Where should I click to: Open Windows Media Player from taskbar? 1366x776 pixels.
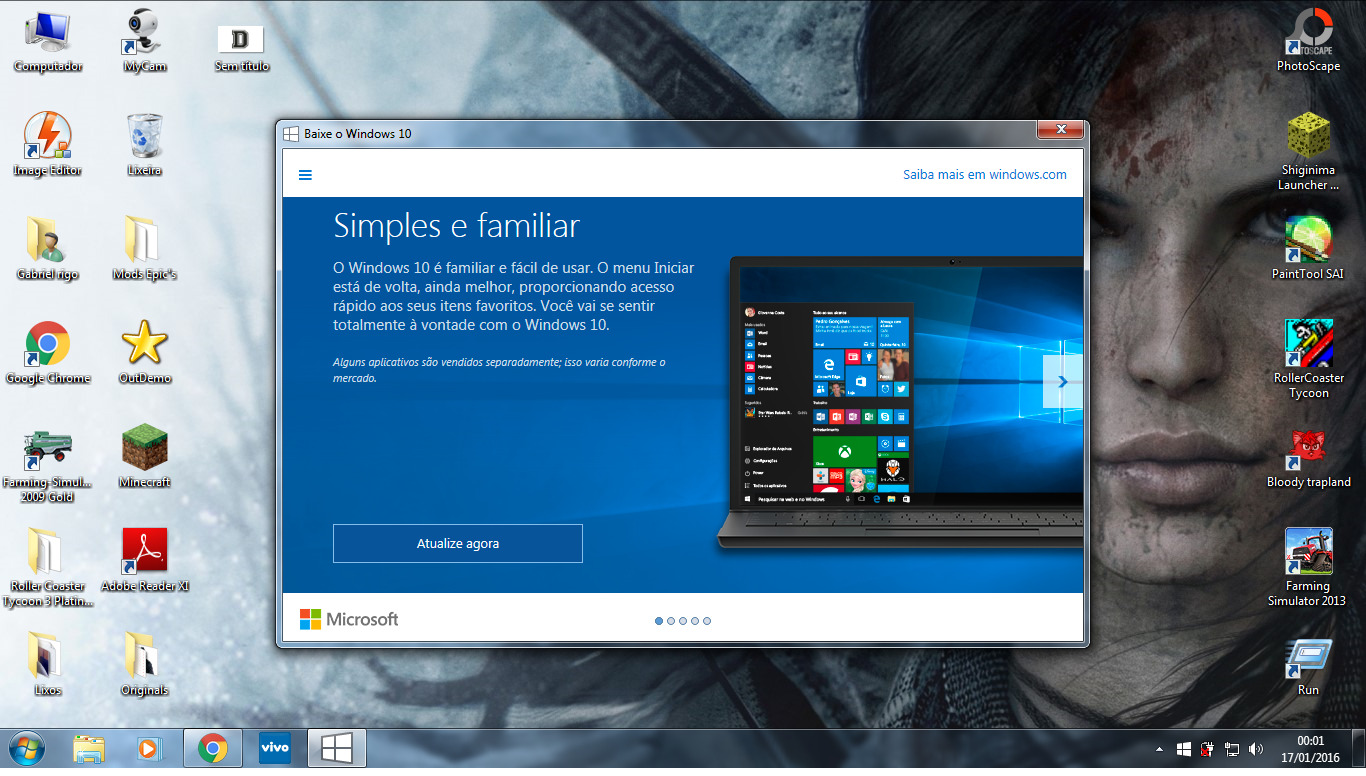[149, 748]
